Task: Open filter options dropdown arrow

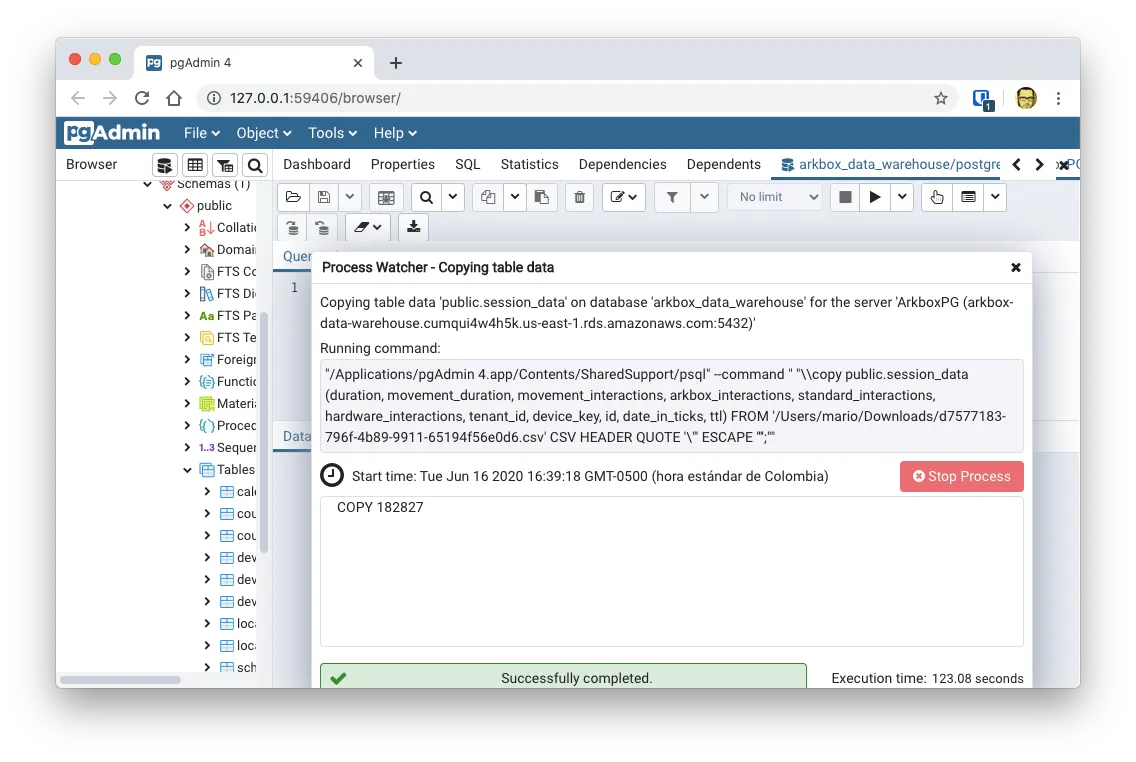Action: [704, 197]
